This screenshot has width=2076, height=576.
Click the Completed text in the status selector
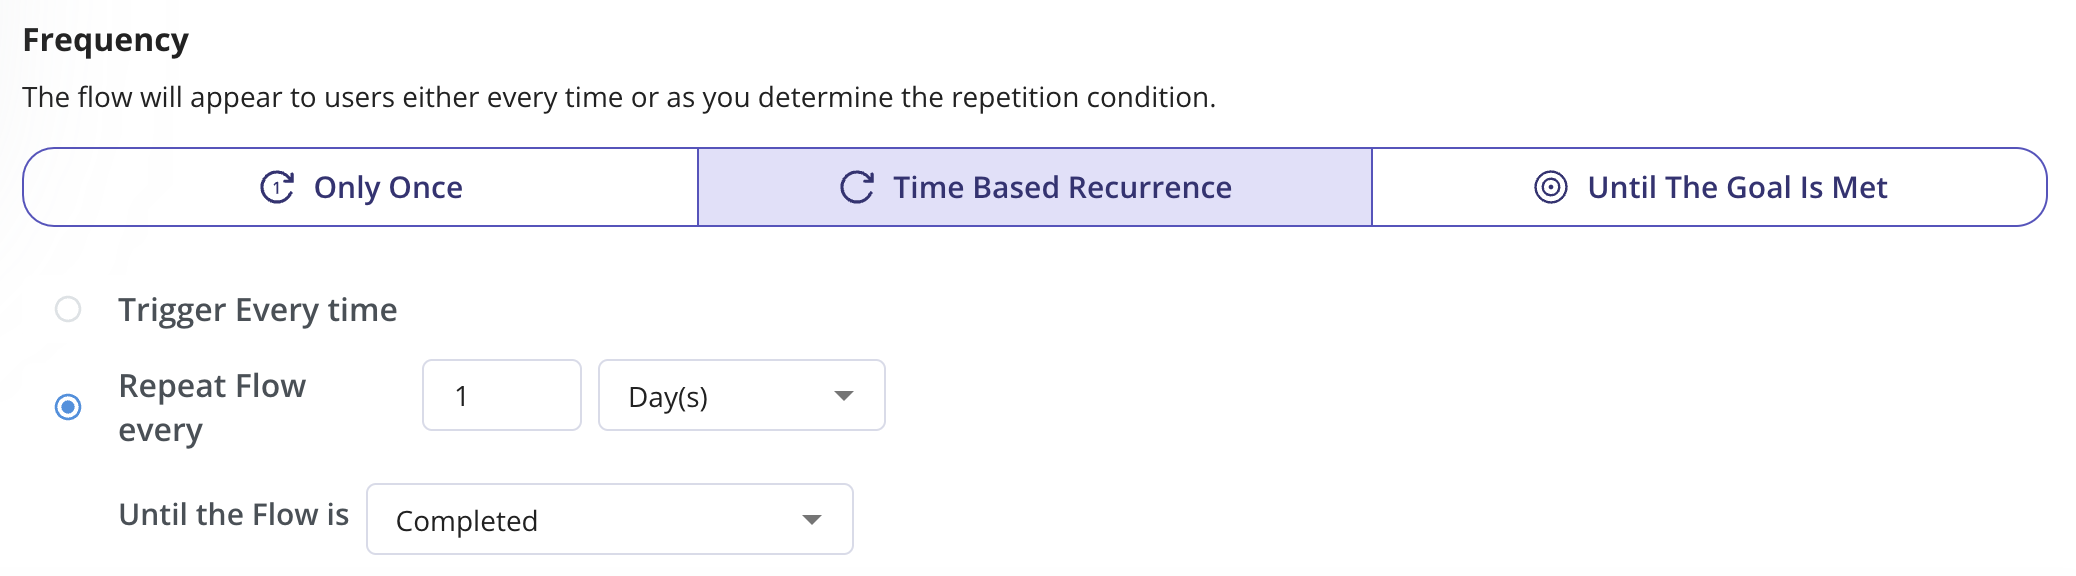[467, 521]
